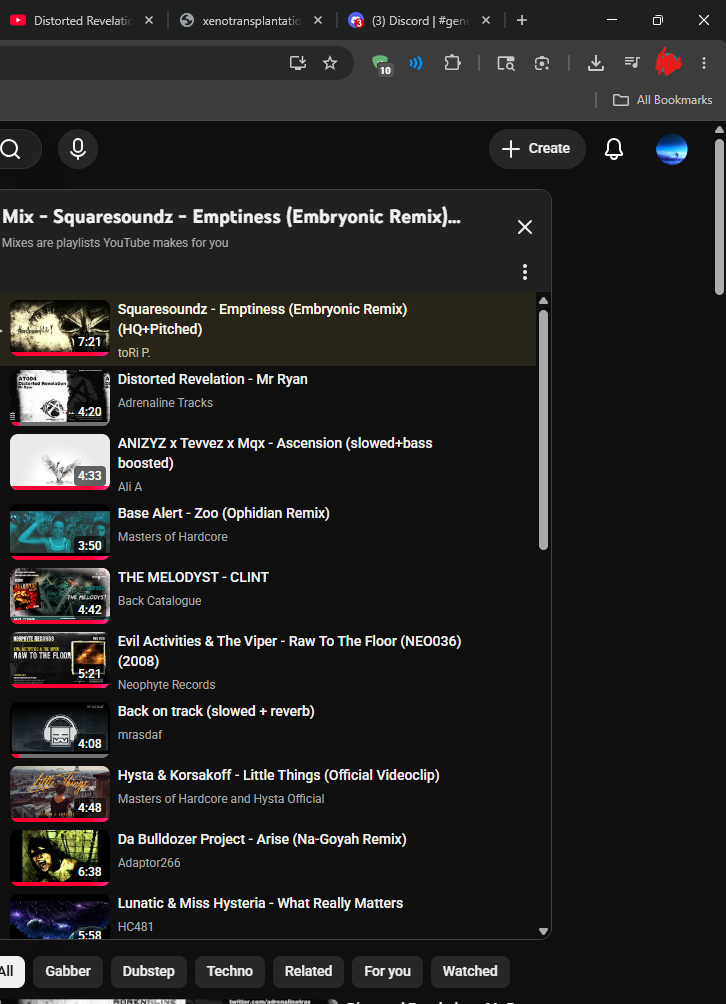Click the 6:38 Arise thumbnail
The width and height of the screenshot is (726, 1004).
click(60, 857)
